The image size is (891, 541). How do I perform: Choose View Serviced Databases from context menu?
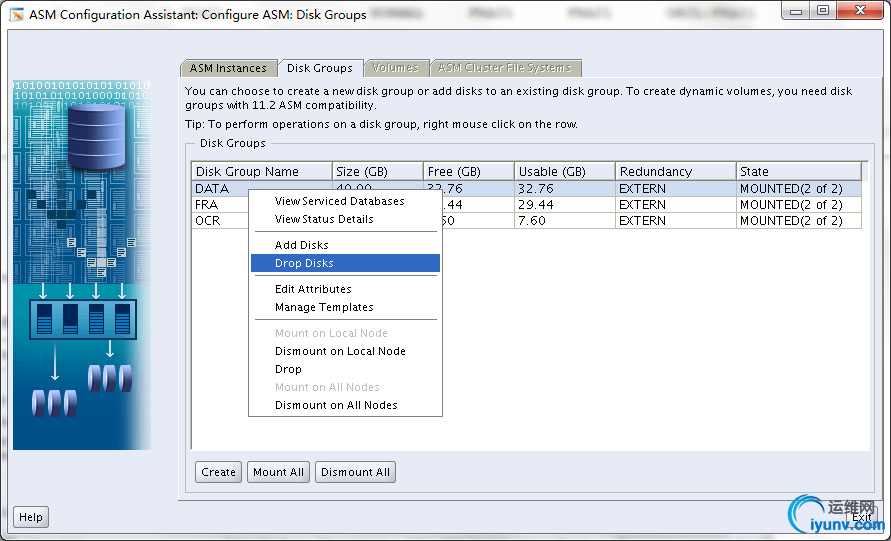click(339, 201)
